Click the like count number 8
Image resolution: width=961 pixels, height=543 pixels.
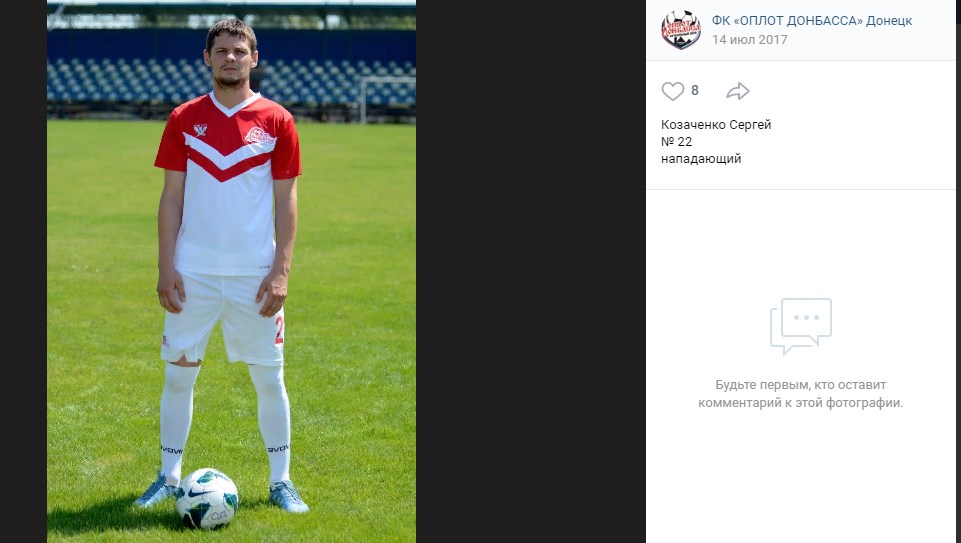coord(695,91)
